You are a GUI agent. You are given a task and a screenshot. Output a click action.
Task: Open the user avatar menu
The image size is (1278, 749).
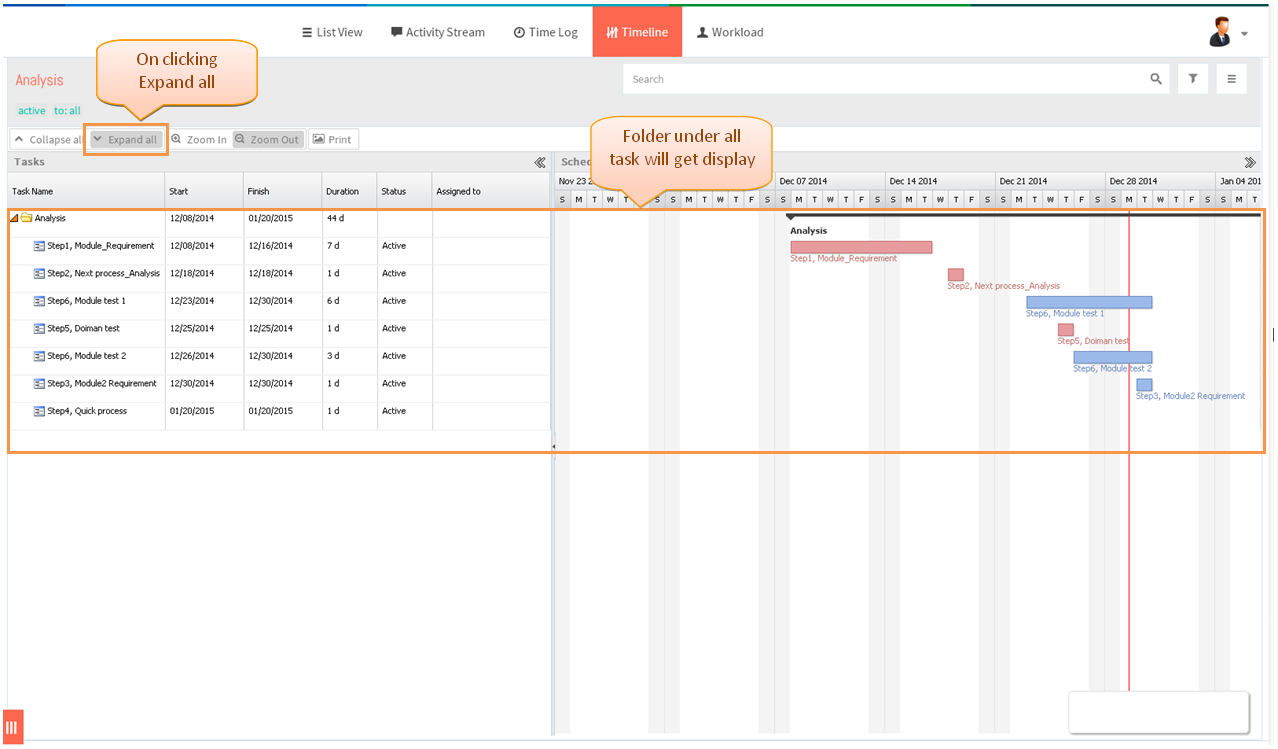[x=1228, y=32]
